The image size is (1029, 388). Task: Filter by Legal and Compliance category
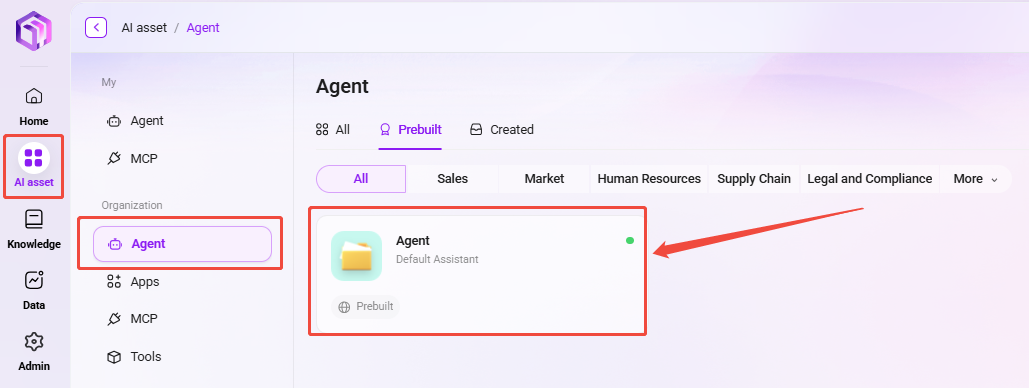coord(870,179)
